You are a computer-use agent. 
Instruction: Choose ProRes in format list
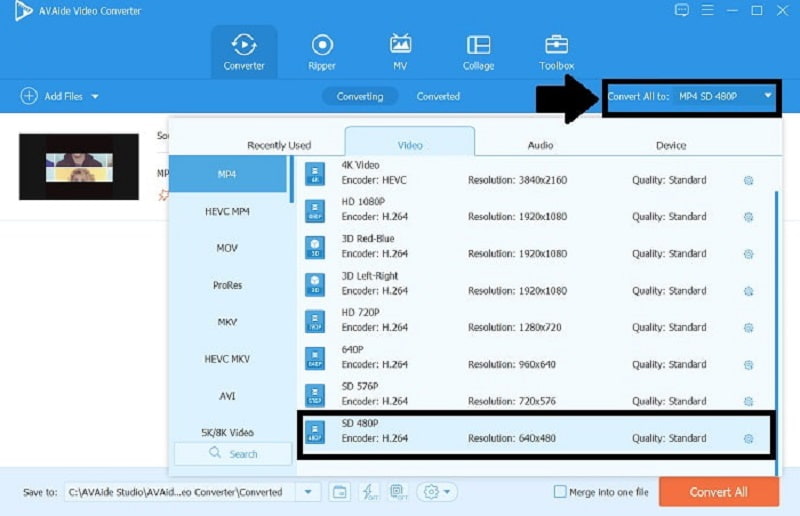pos(228,285)
